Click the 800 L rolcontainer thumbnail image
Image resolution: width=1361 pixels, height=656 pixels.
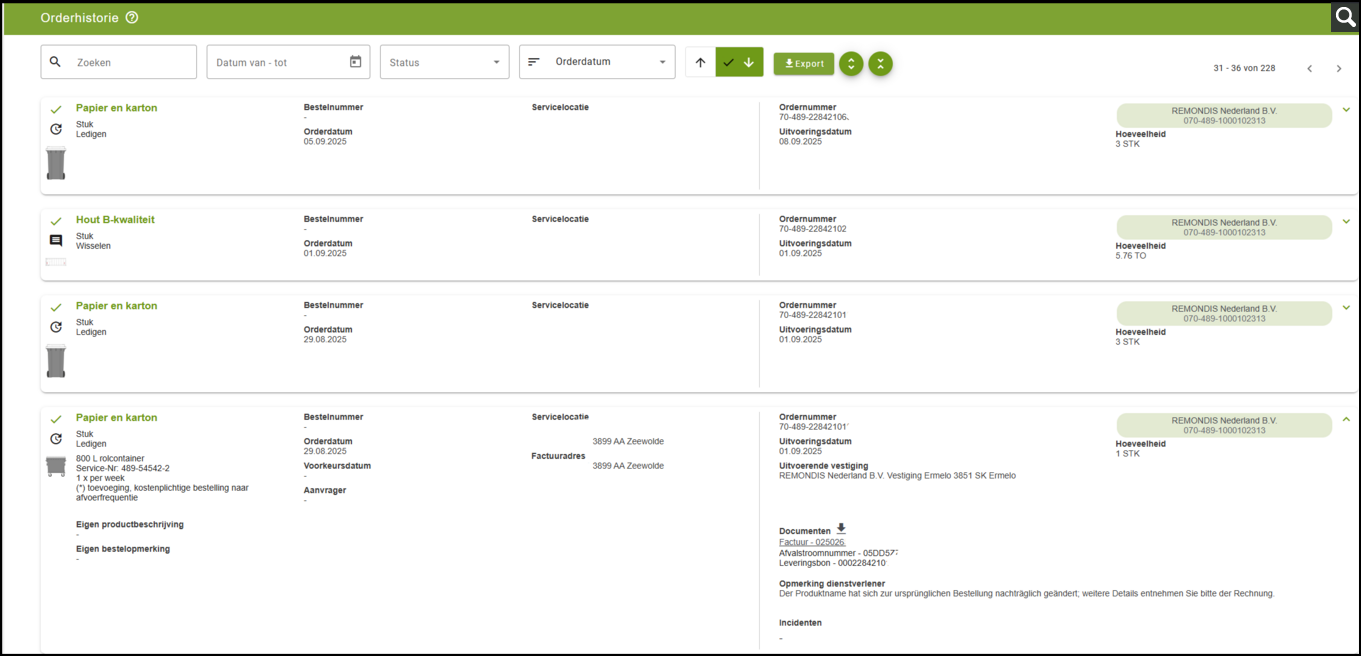click(x=56, y=466)
